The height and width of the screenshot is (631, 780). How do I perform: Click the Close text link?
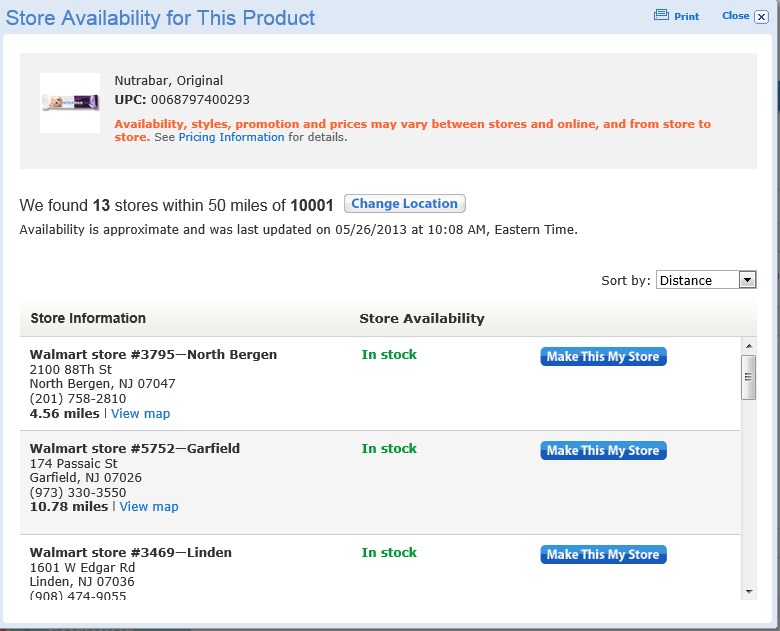tap(735, 16)
